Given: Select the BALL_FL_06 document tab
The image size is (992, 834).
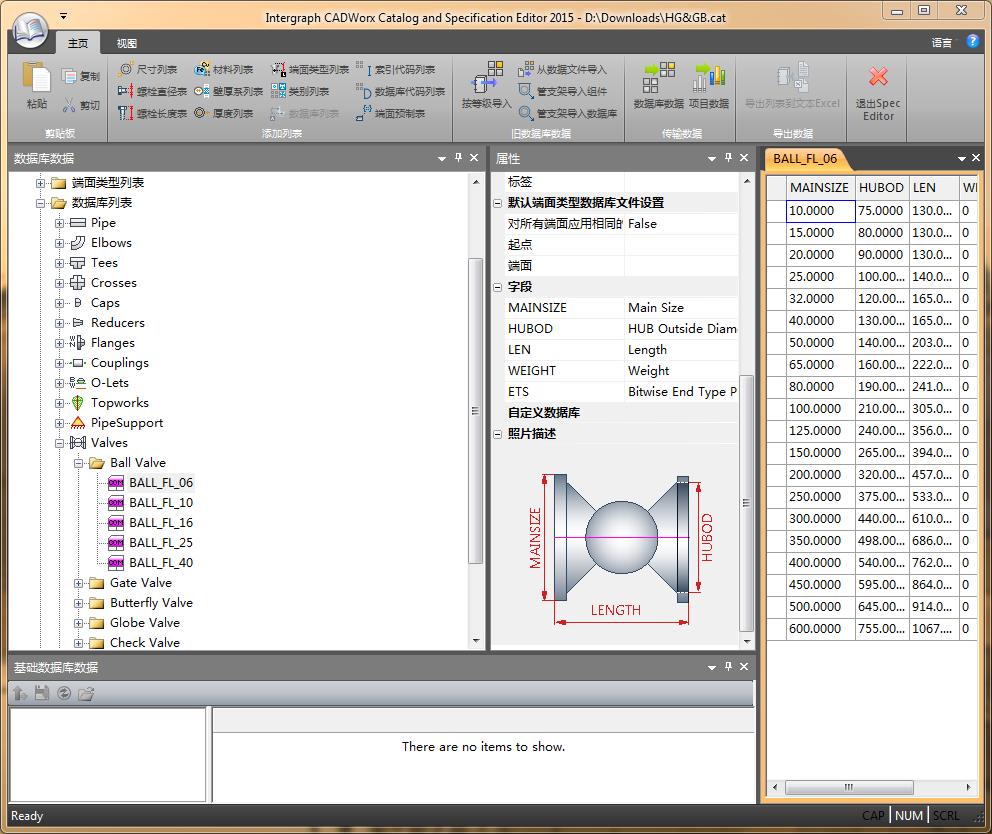Looking at the screenshot, I should pos(805,159).
